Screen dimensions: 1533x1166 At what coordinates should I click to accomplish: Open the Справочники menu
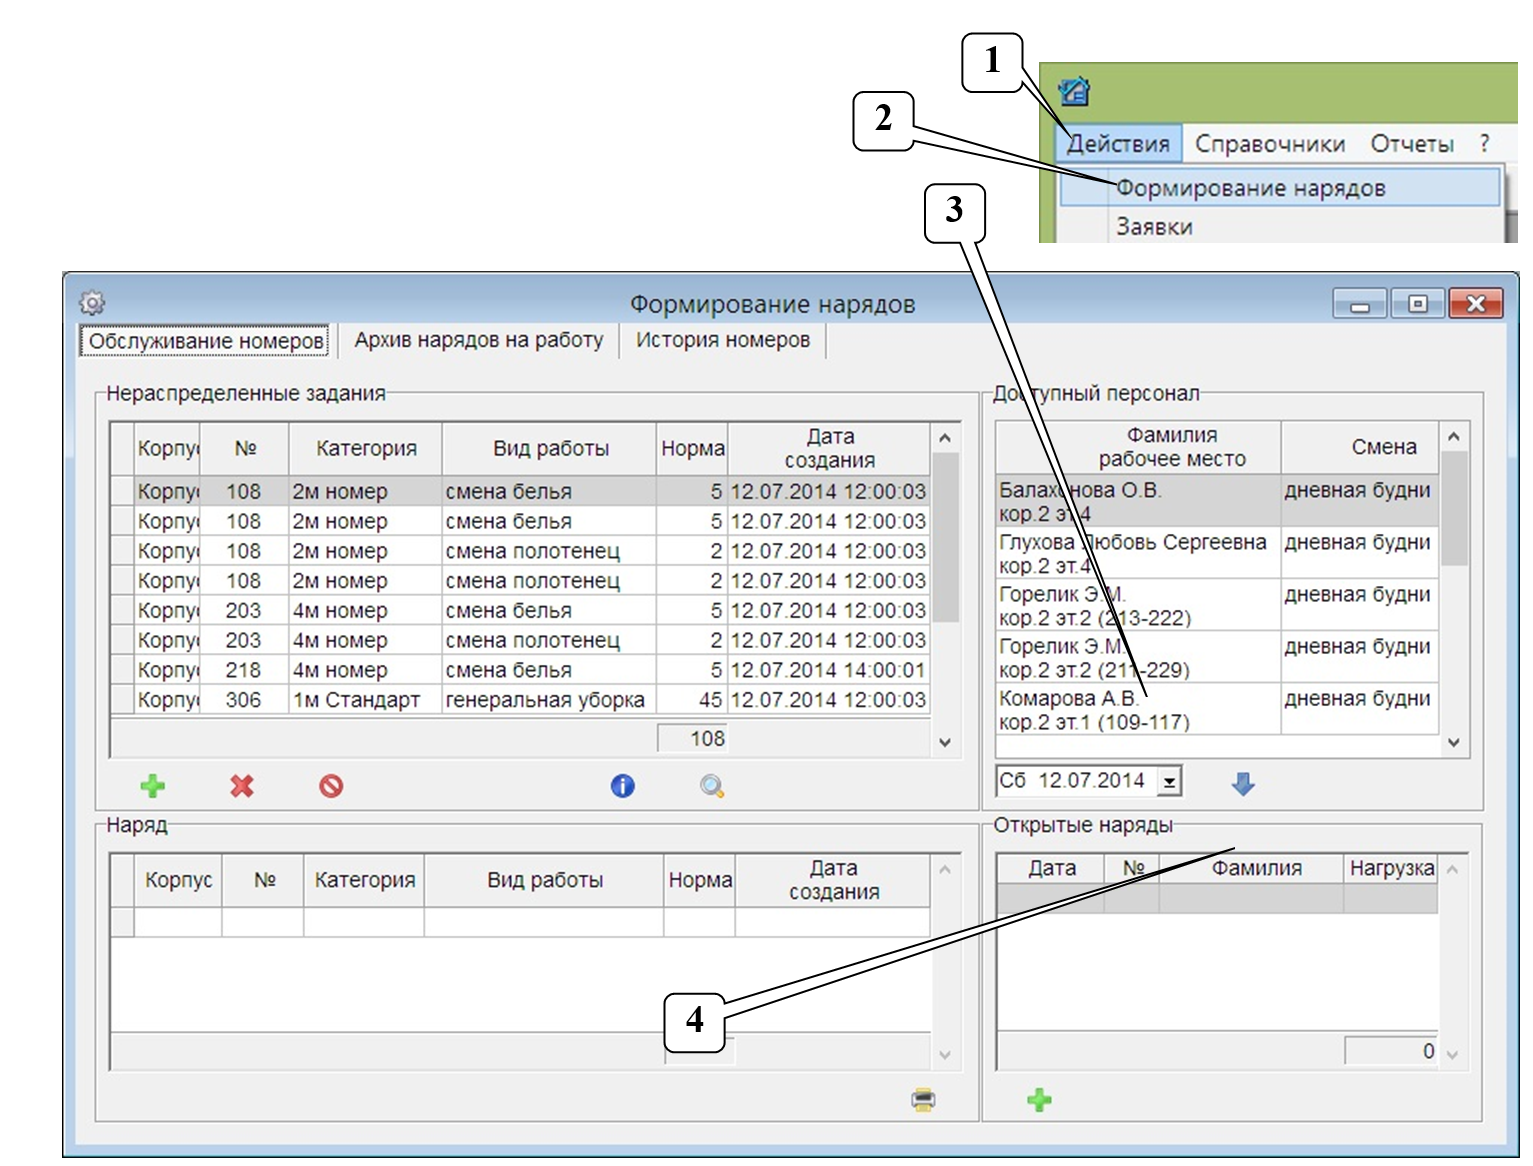[x=1269, y=144]
